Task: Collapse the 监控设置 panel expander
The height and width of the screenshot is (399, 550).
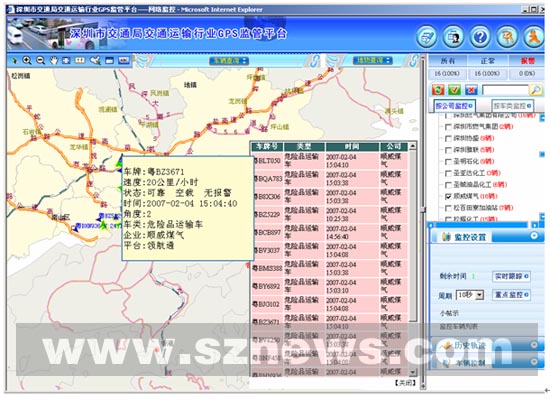Action: (534, 236)
